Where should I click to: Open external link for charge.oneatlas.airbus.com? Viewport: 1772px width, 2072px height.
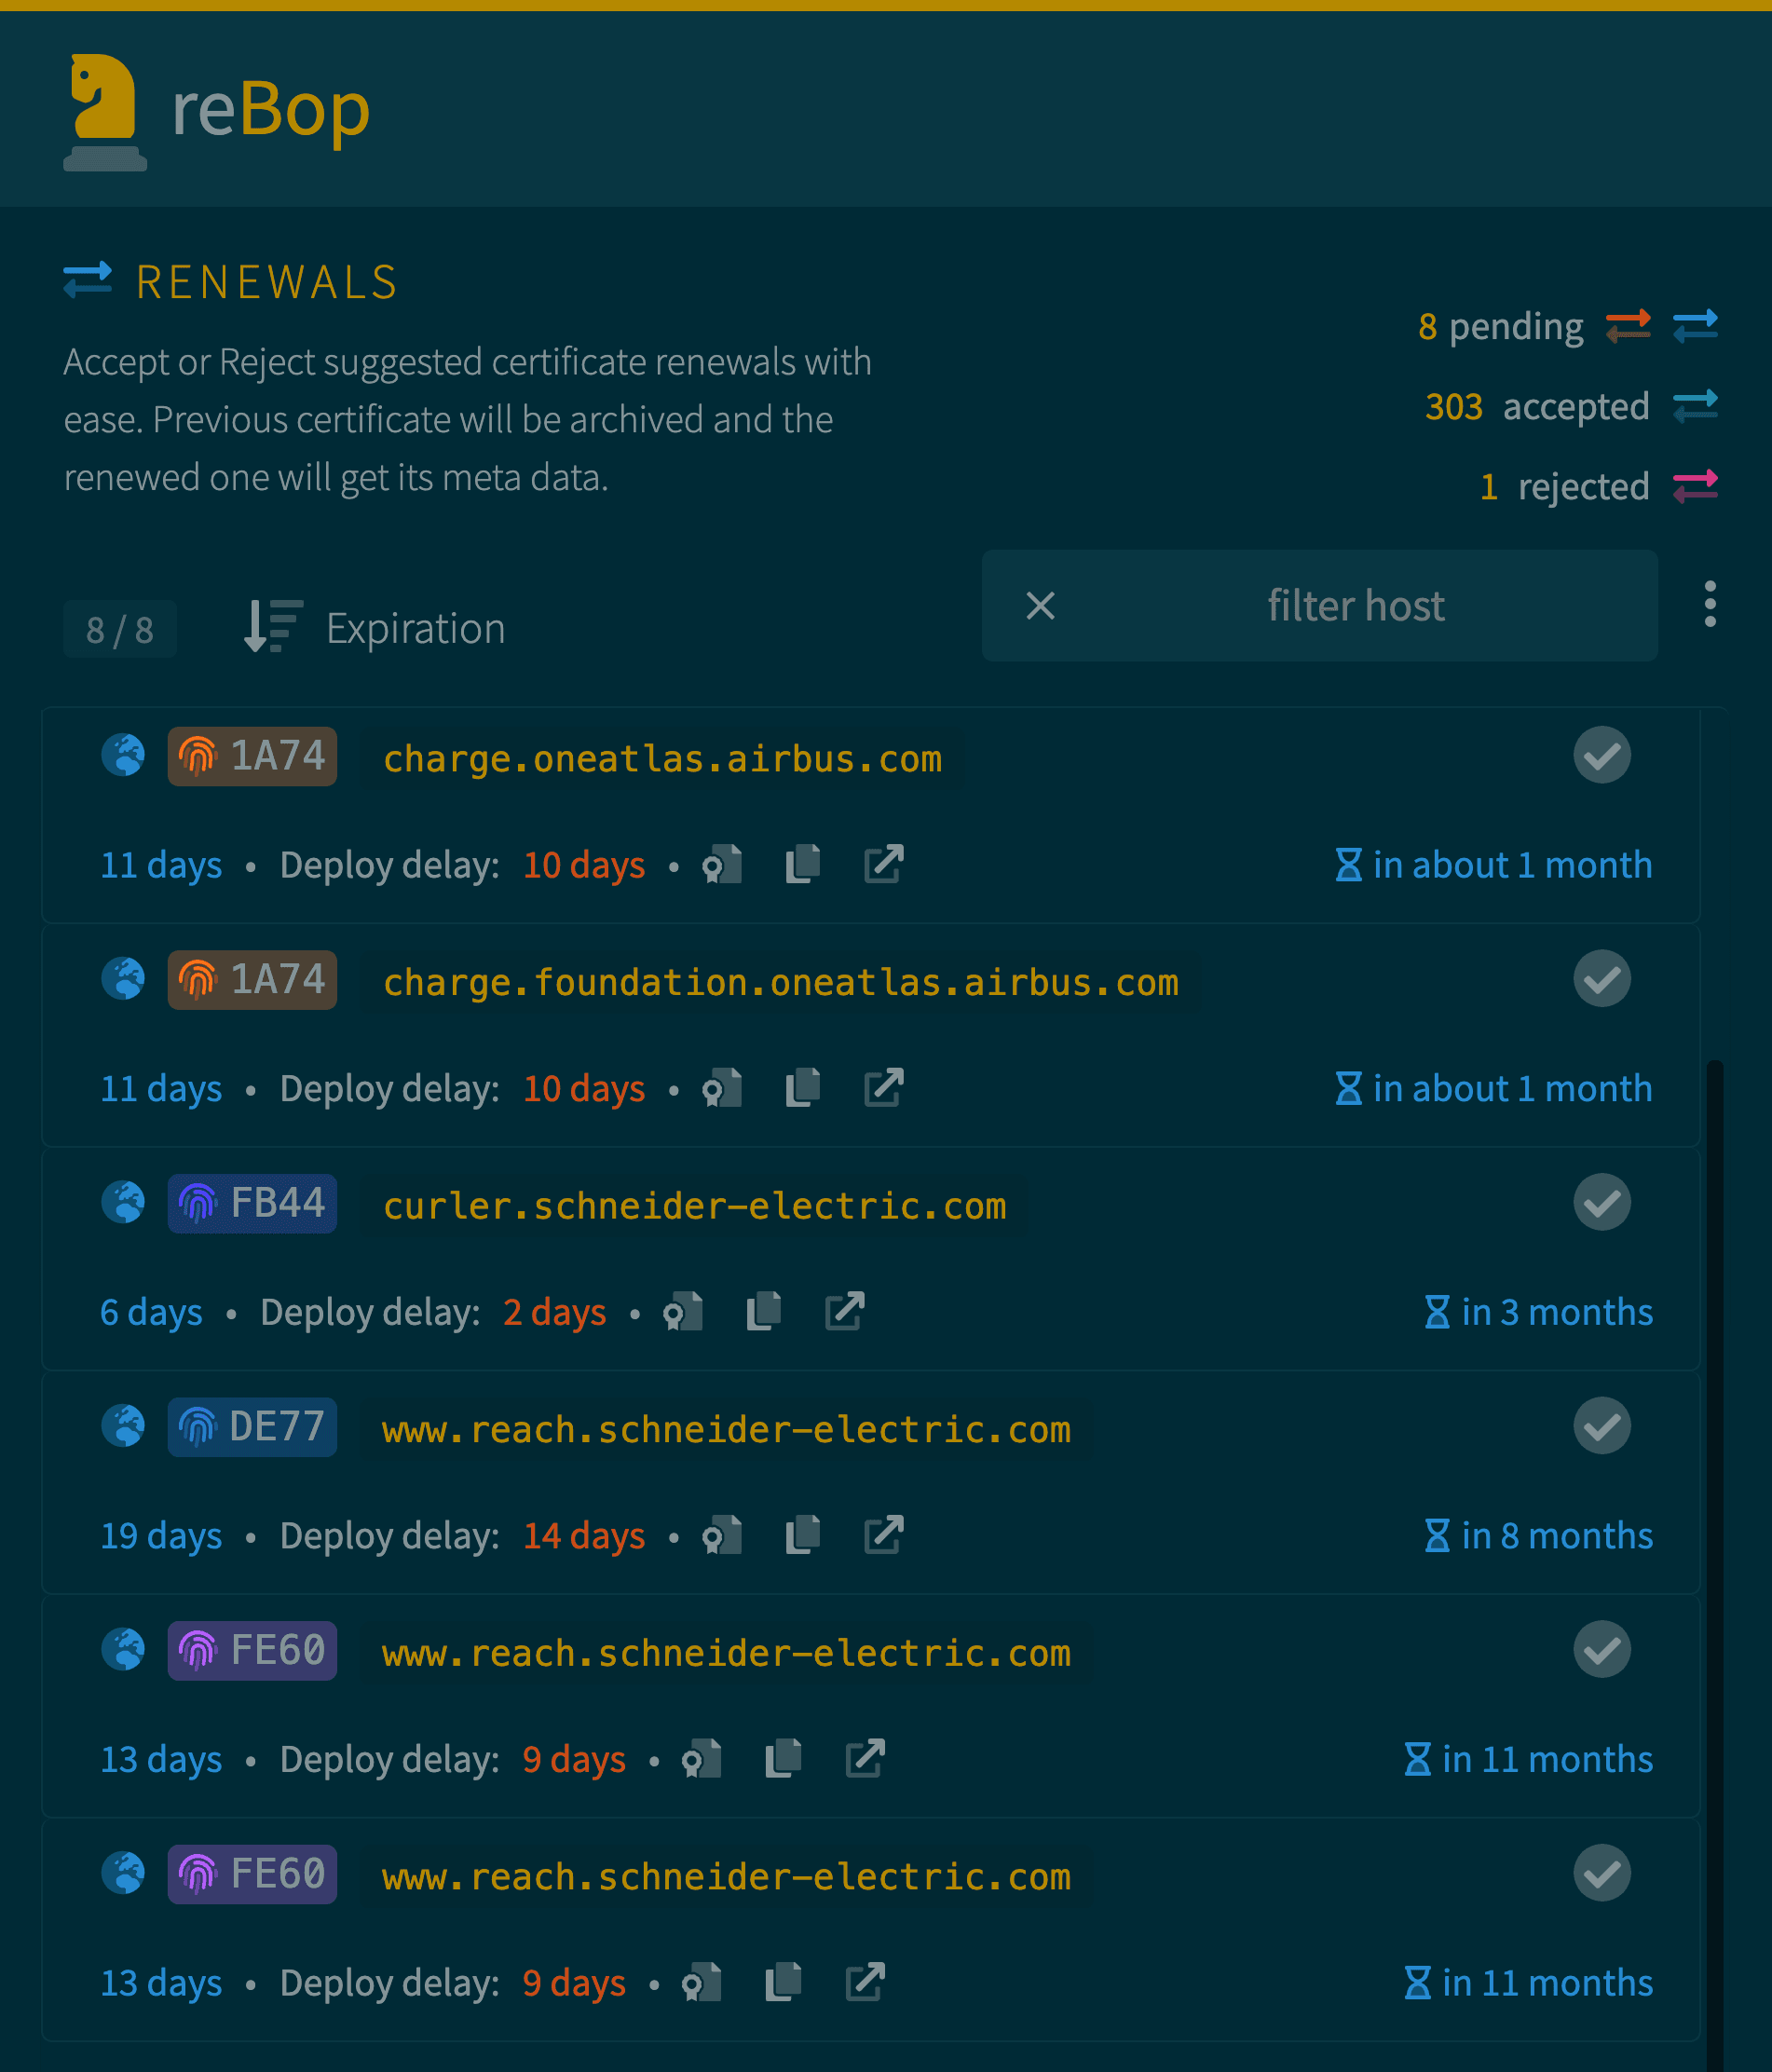coord(884,864)
